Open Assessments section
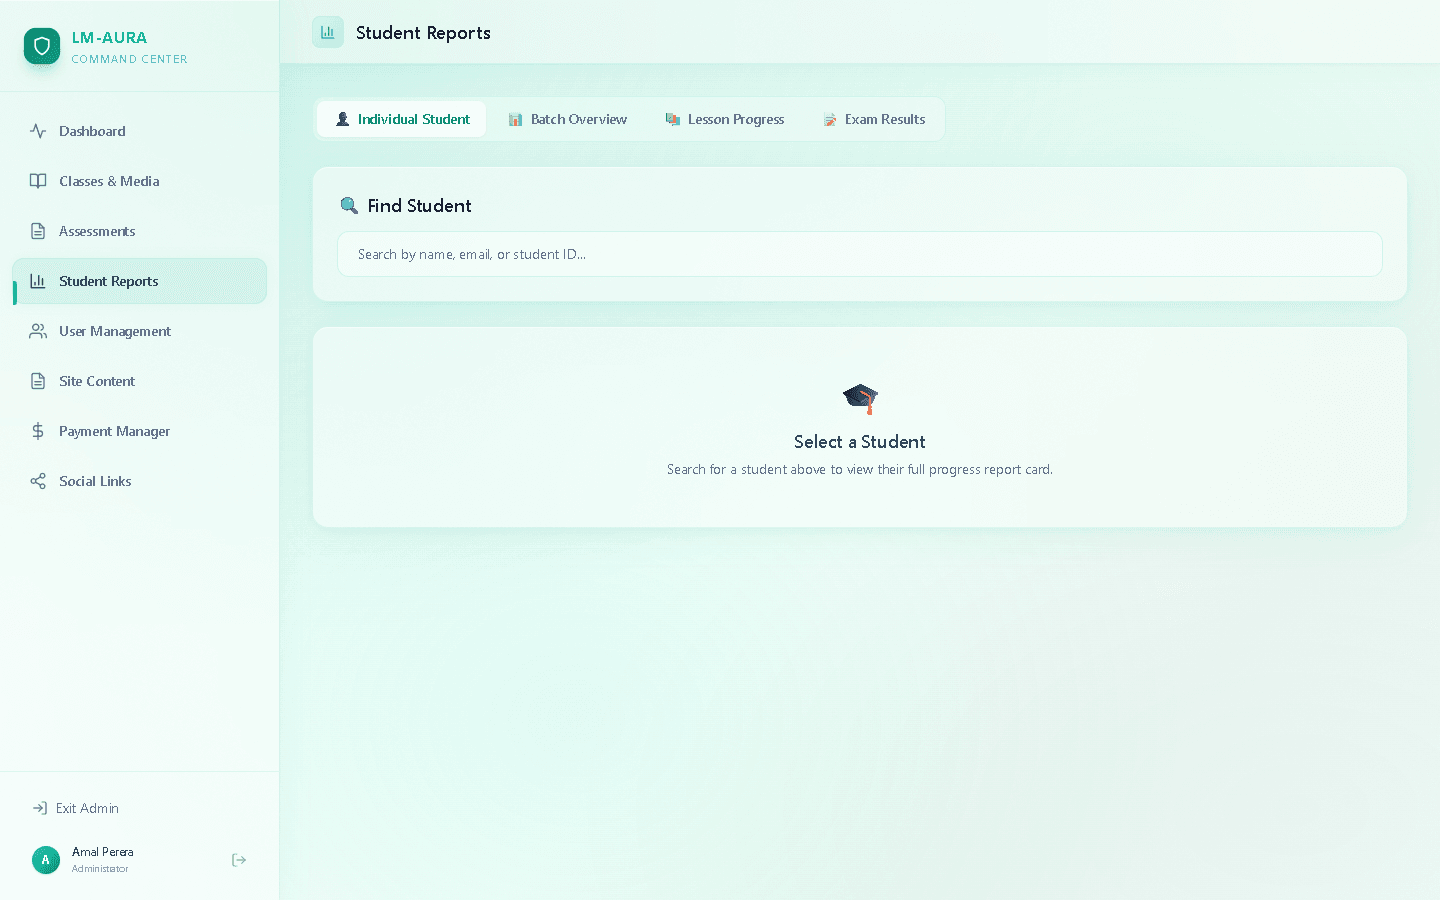 click(x=139, y=231)
